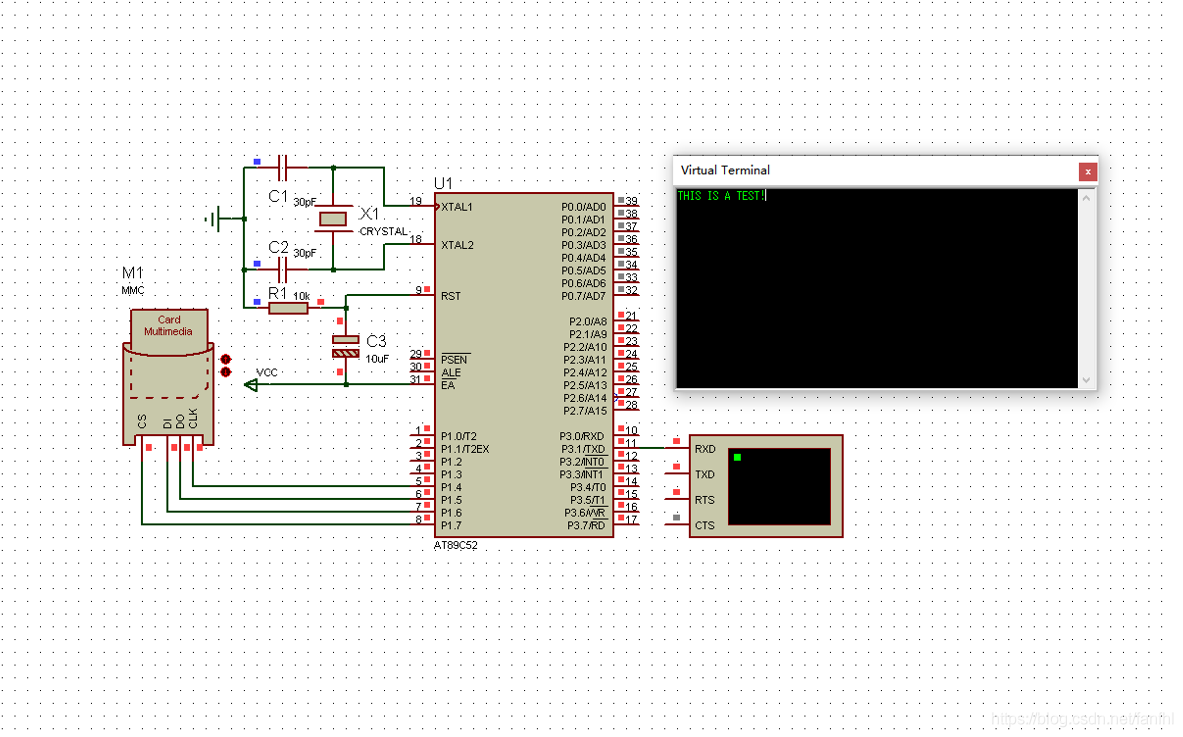This screenshot has width=1183, height=737.
Task: Click the RXD pin on the virtual terminal
Action: 704,449
